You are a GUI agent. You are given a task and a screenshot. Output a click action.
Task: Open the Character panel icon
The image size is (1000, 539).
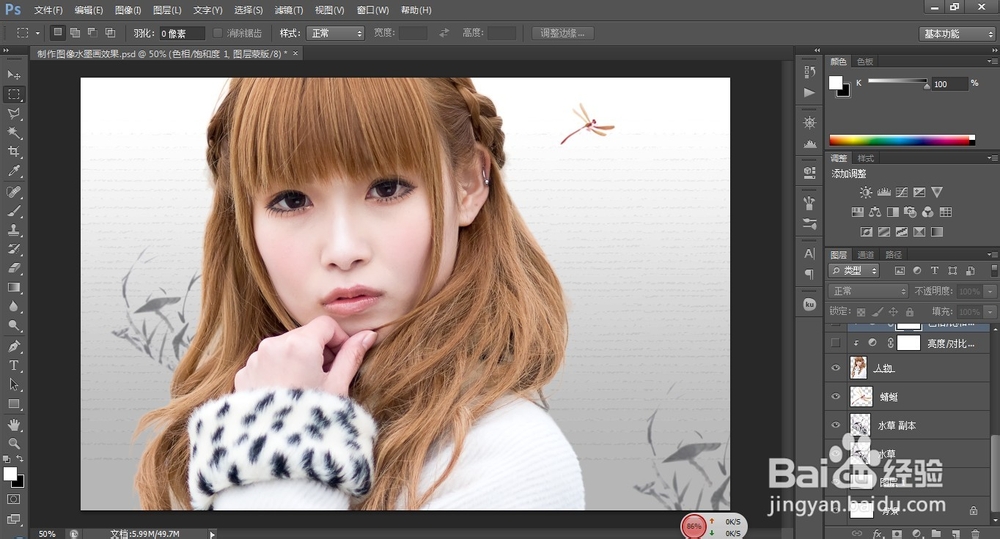pyautogui.click(x=809, y=253)
